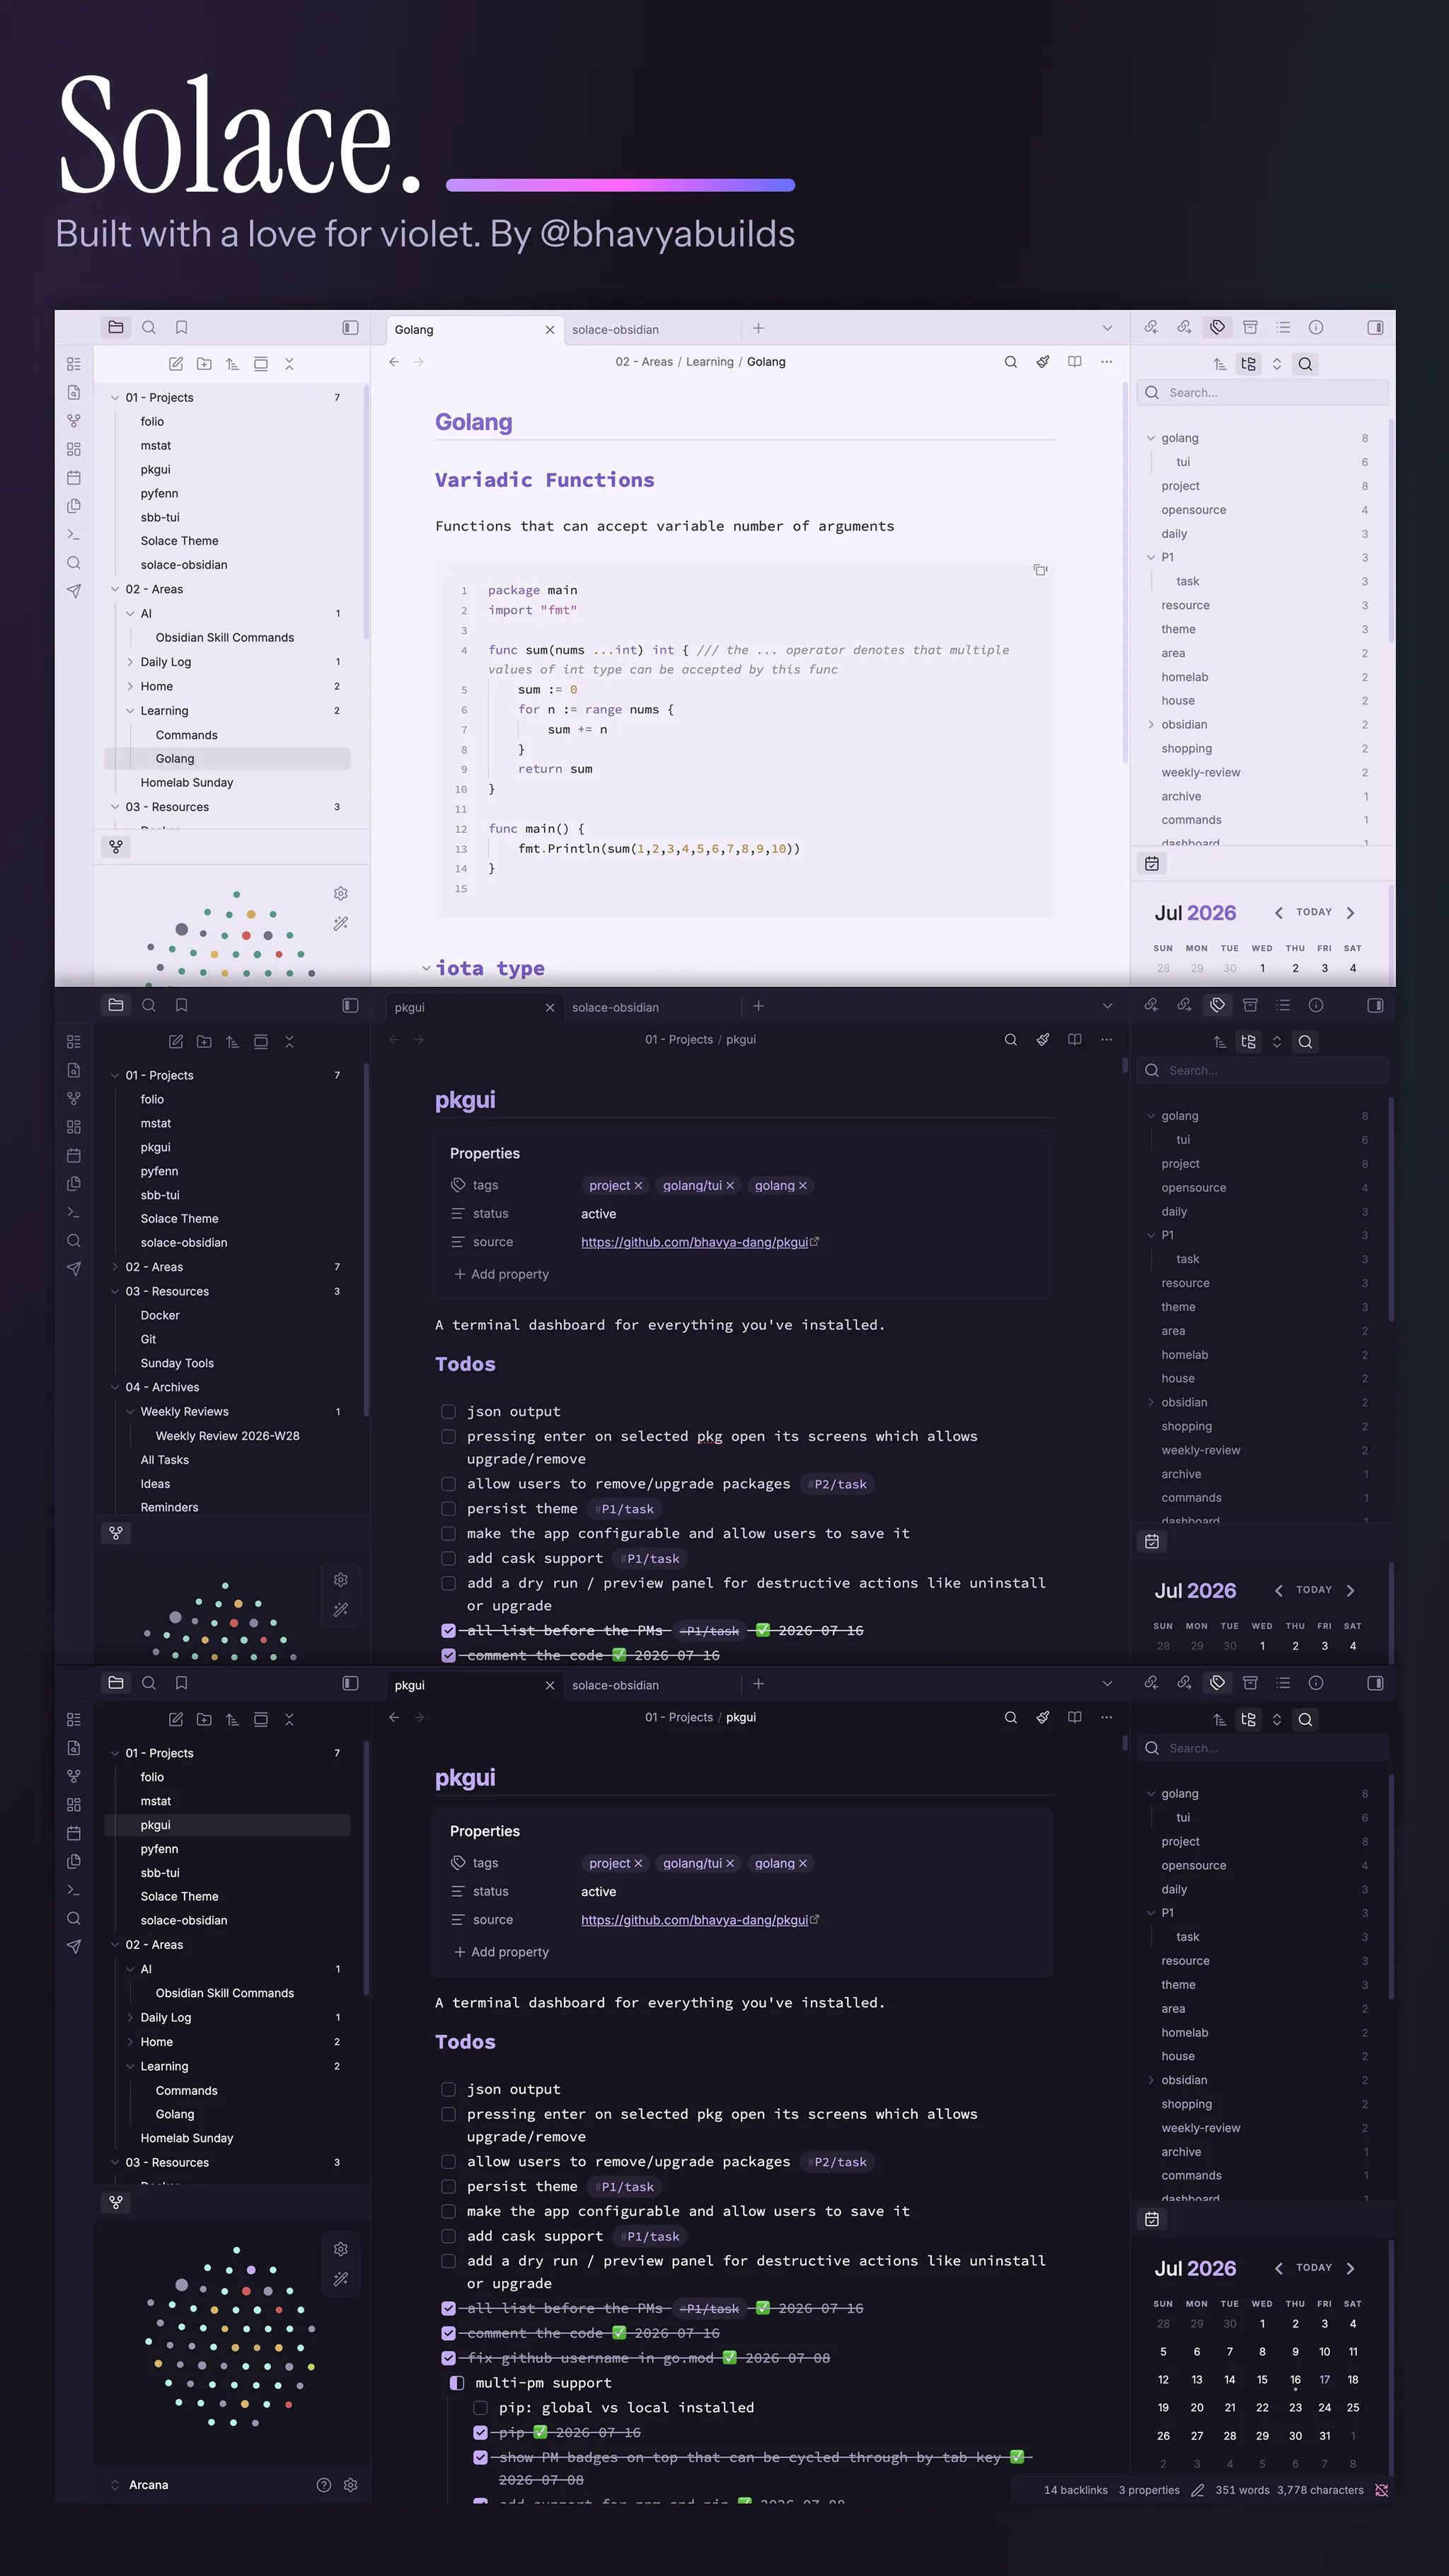
Task: Open more options in middle pkgui window
Action: (x=1106, y=1040)
